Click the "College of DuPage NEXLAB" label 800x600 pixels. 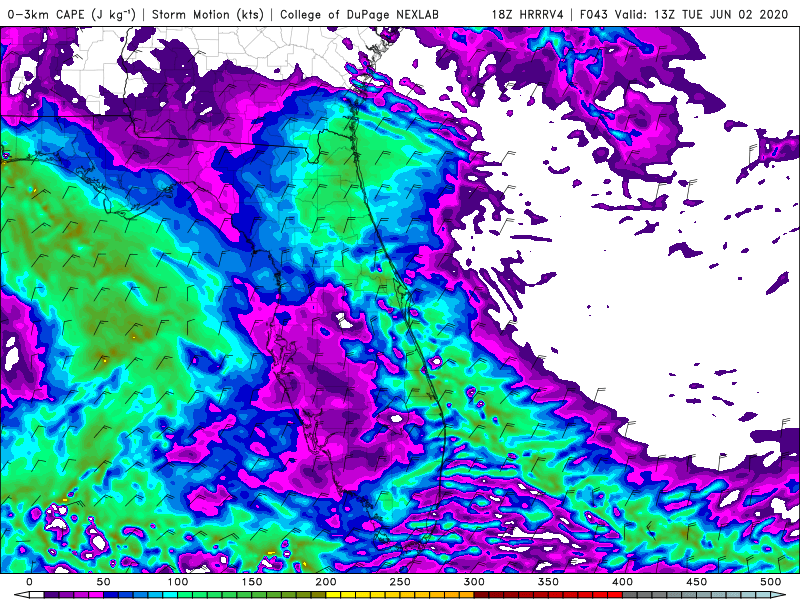point(359,14)
